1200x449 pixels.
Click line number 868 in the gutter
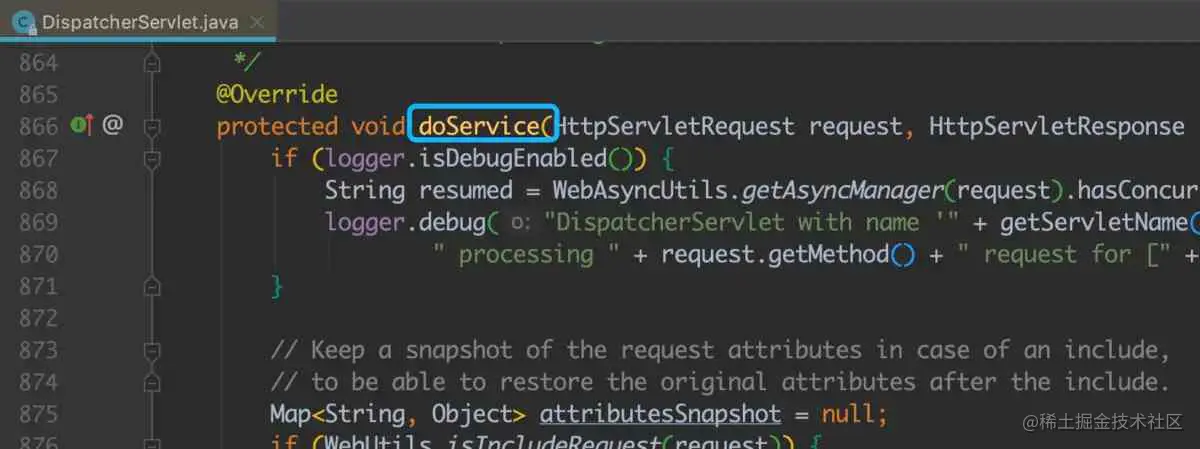[x=39, y=190]
